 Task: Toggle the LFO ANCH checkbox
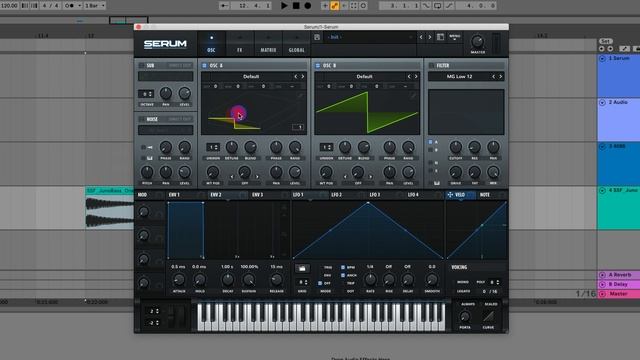pyautogui.click(x=343, y=275)
